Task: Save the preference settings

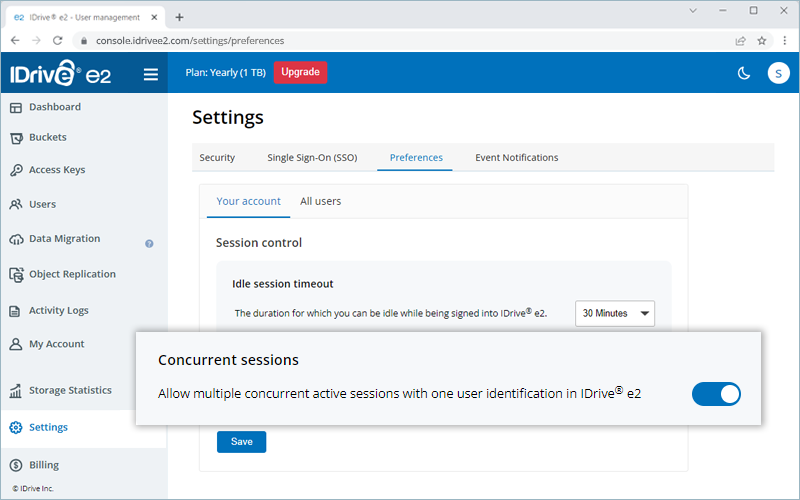Action: pos(241,442)
